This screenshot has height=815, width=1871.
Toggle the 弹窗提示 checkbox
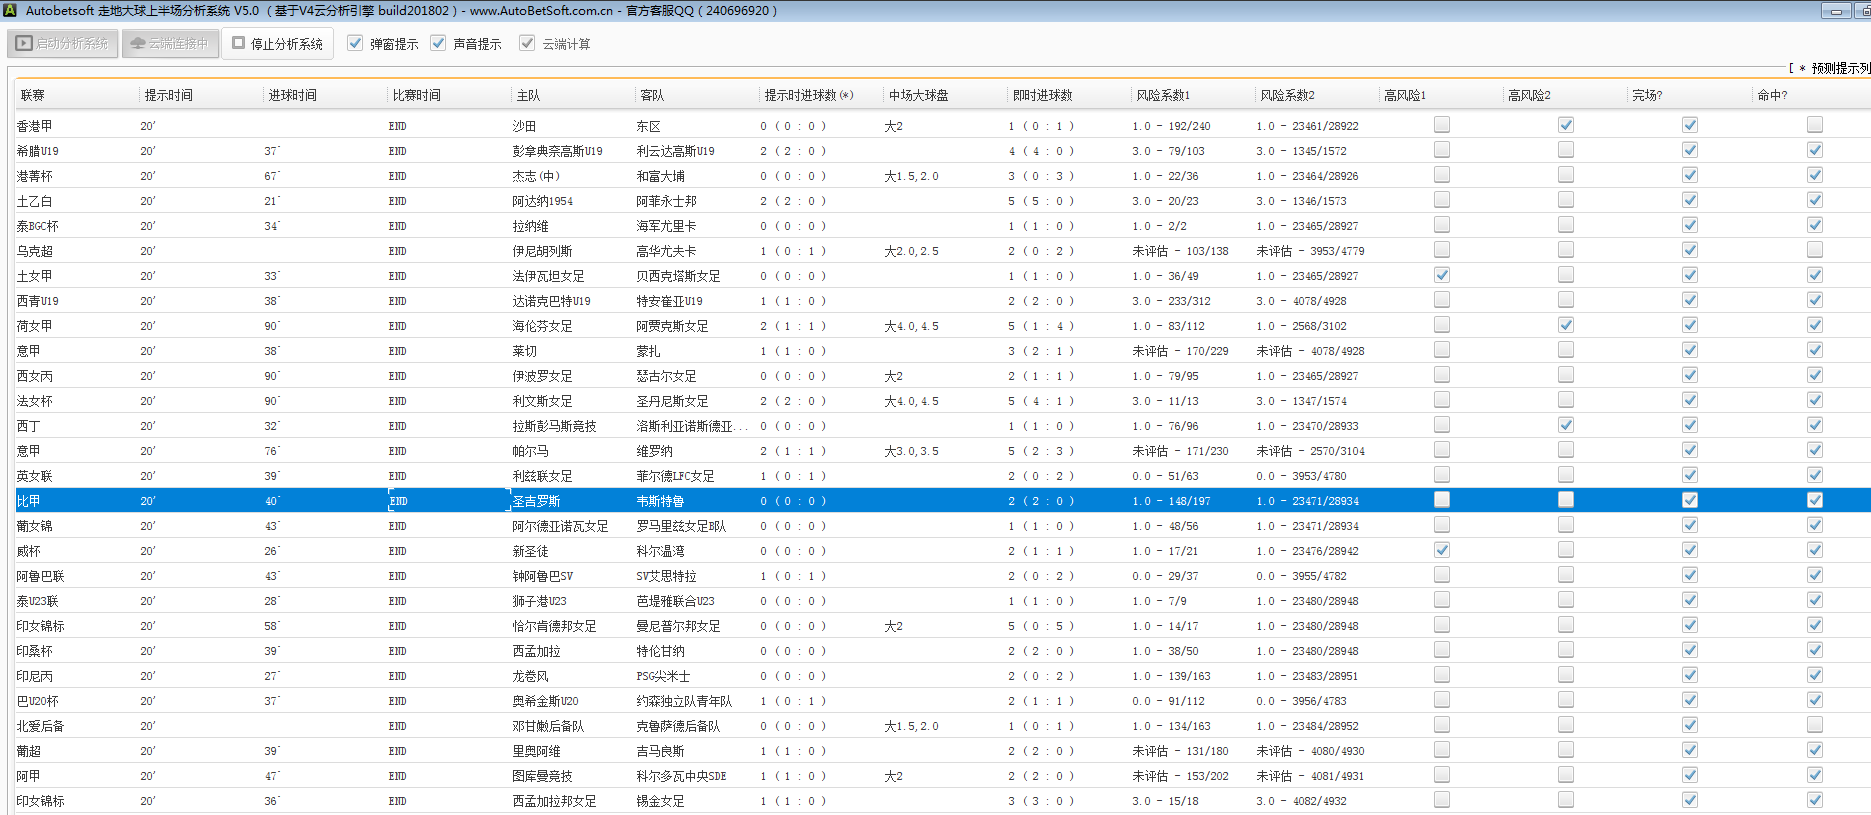[x=355, y=44]
